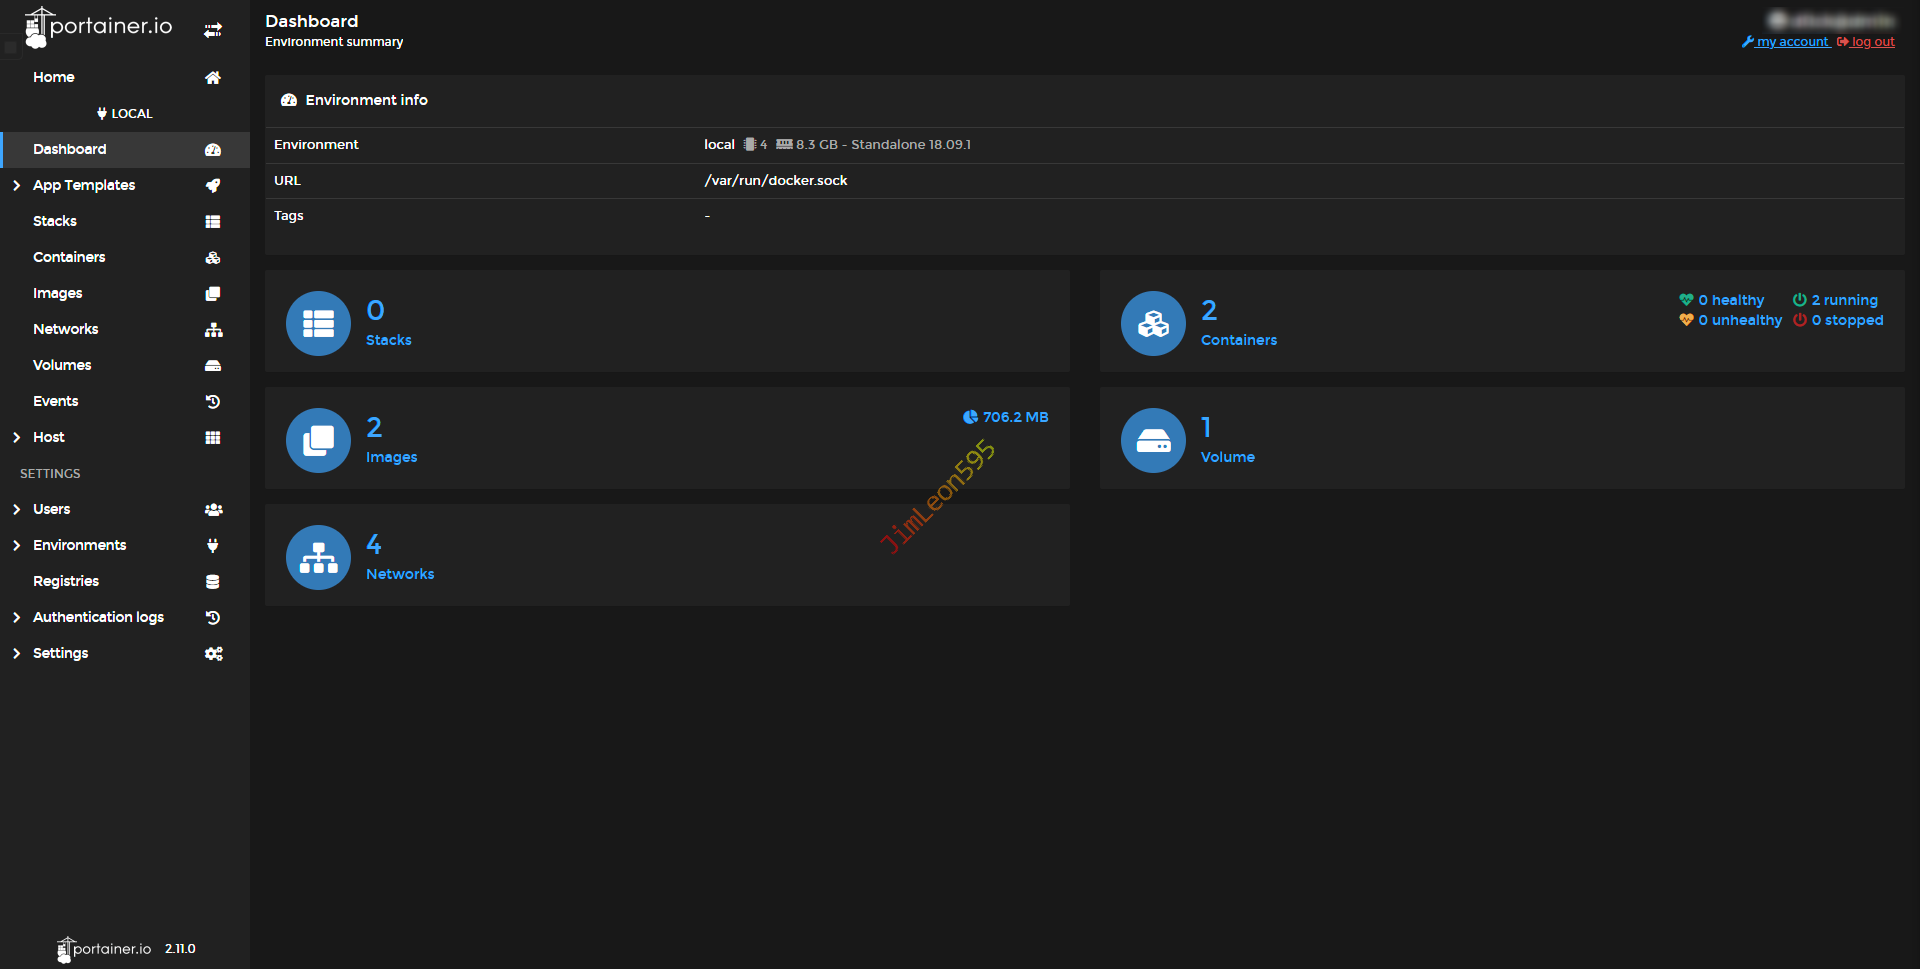Expand the Host menu chevron
This screenshot has height=969, width=1920.
coord(17,438)
